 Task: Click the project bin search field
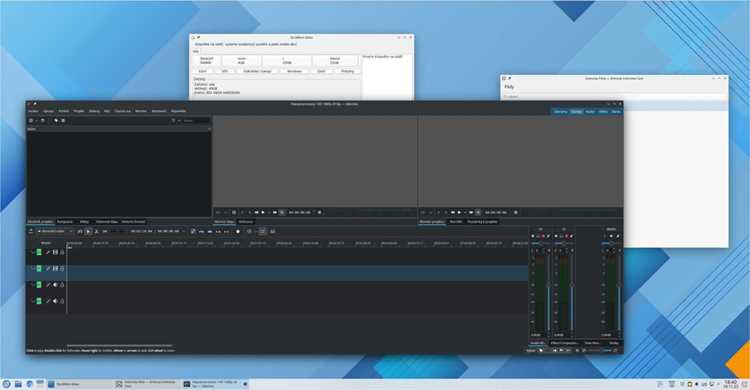(196, 121)
